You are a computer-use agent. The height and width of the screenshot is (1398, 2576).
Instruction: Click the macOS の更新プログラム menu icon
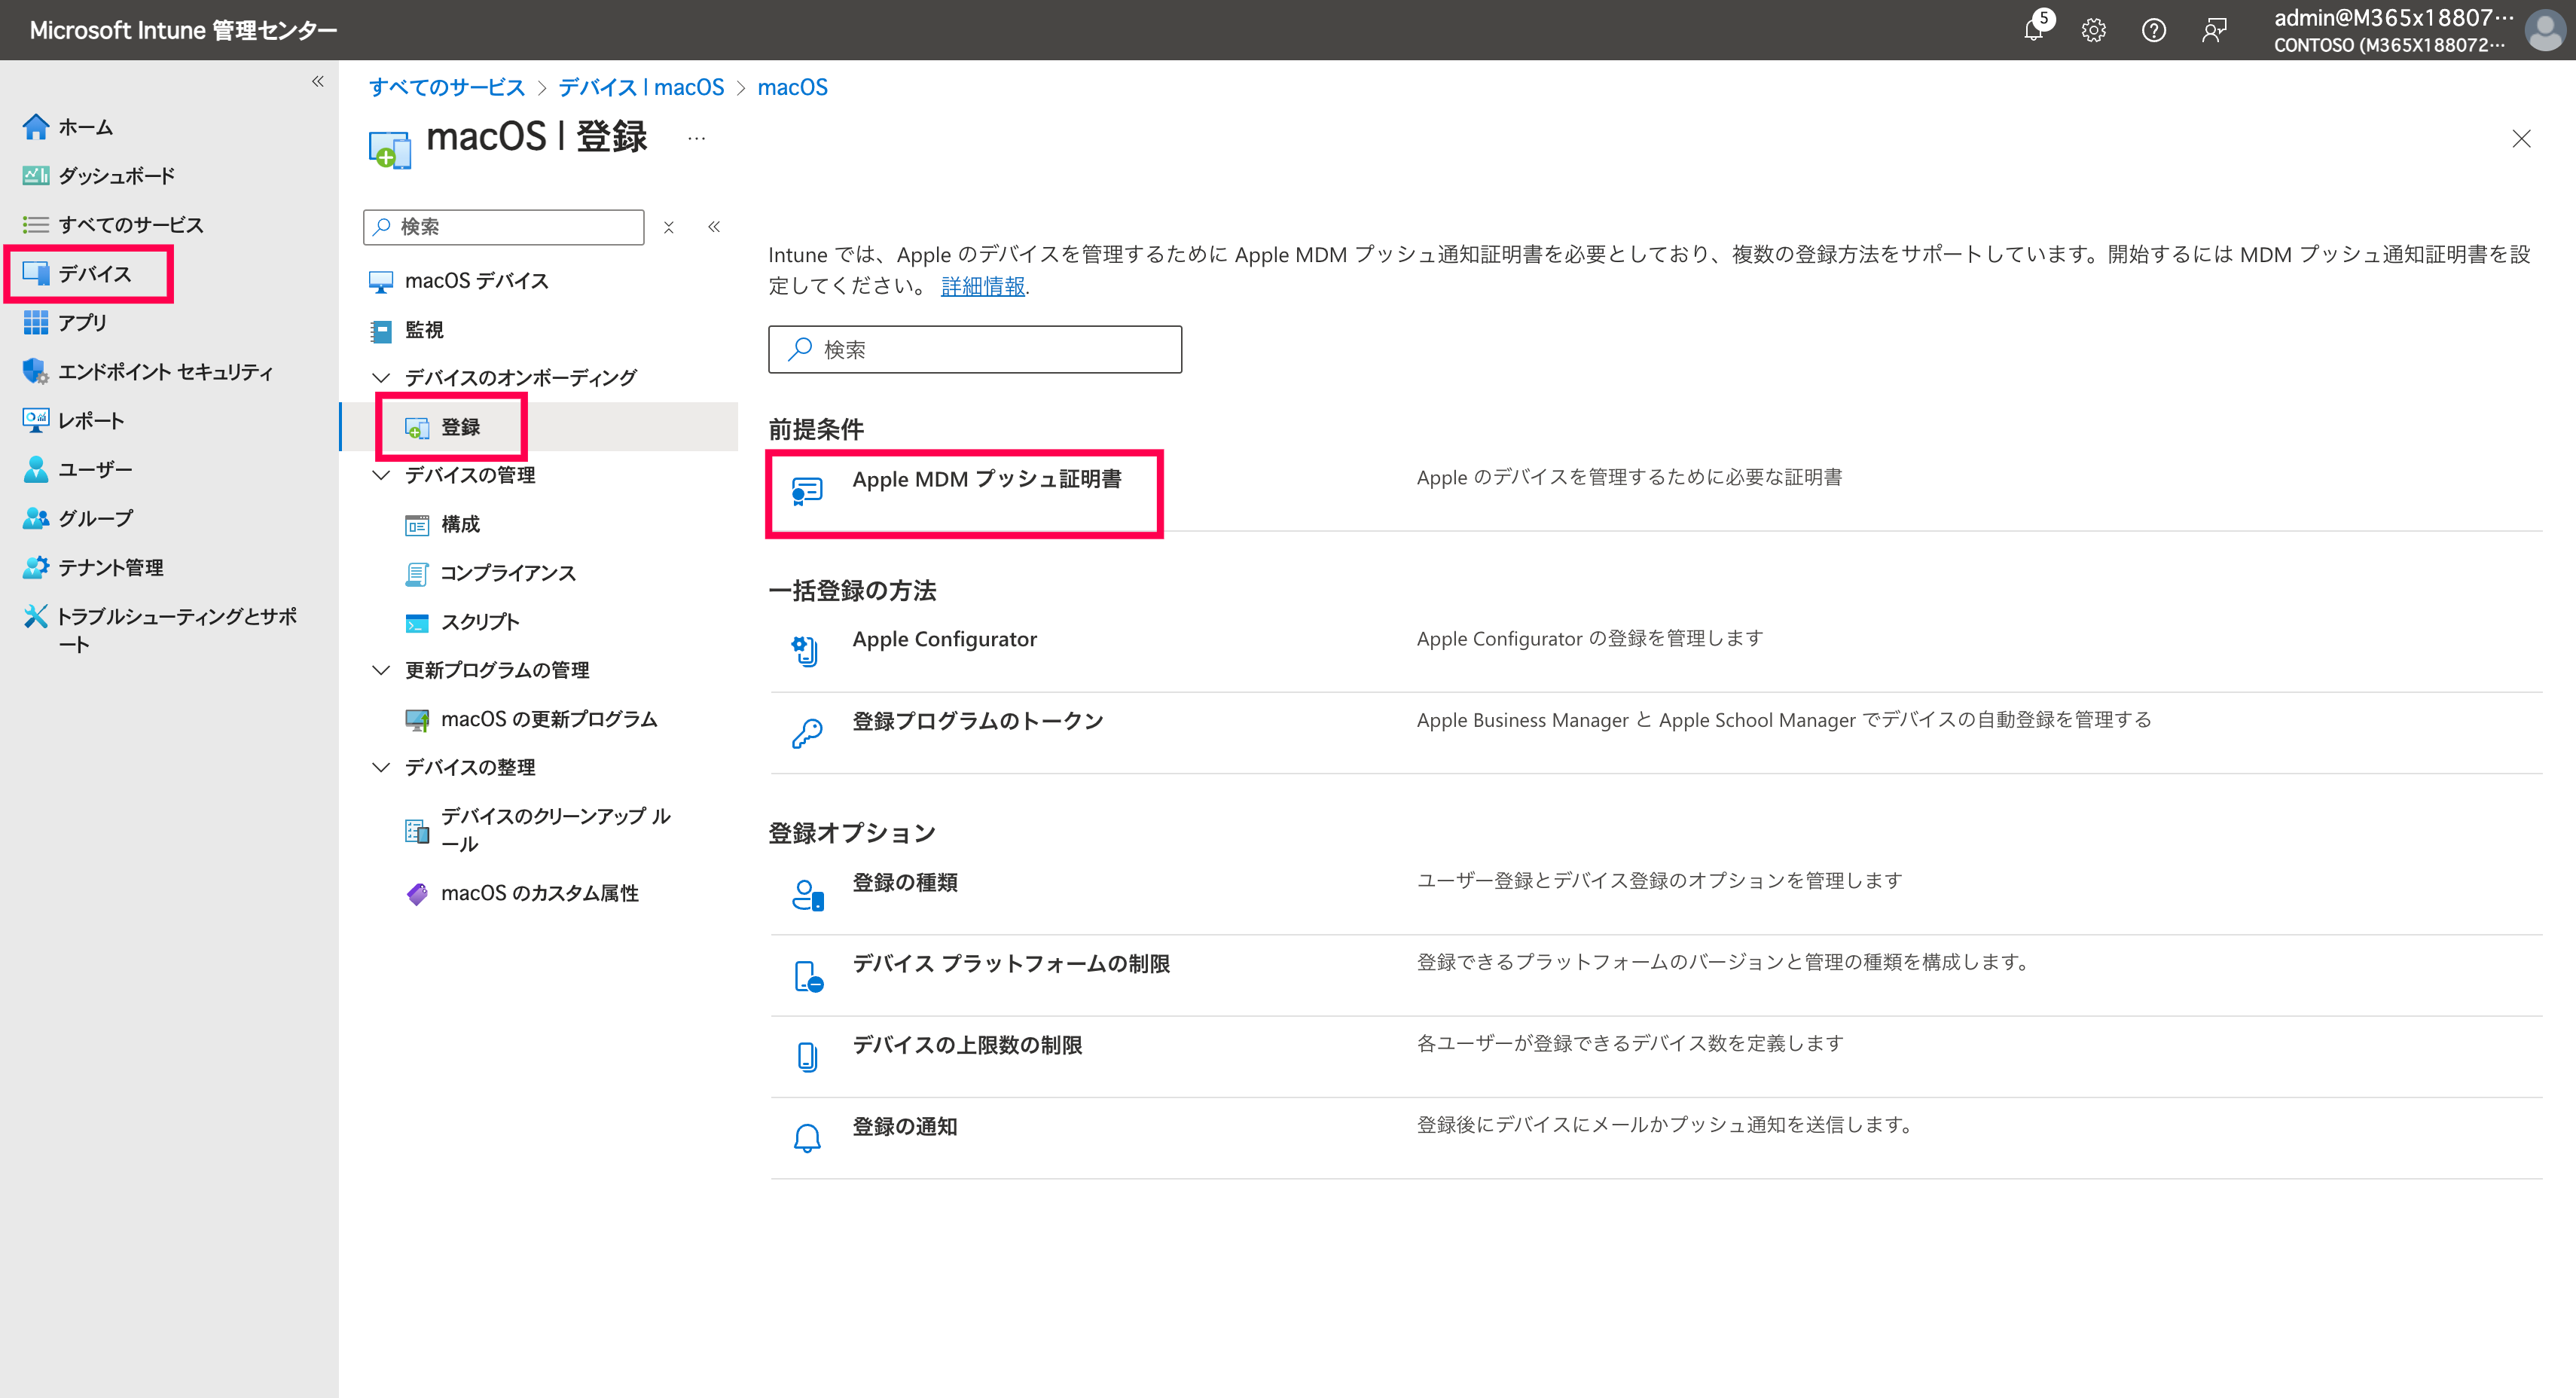[x=417, y=719]
